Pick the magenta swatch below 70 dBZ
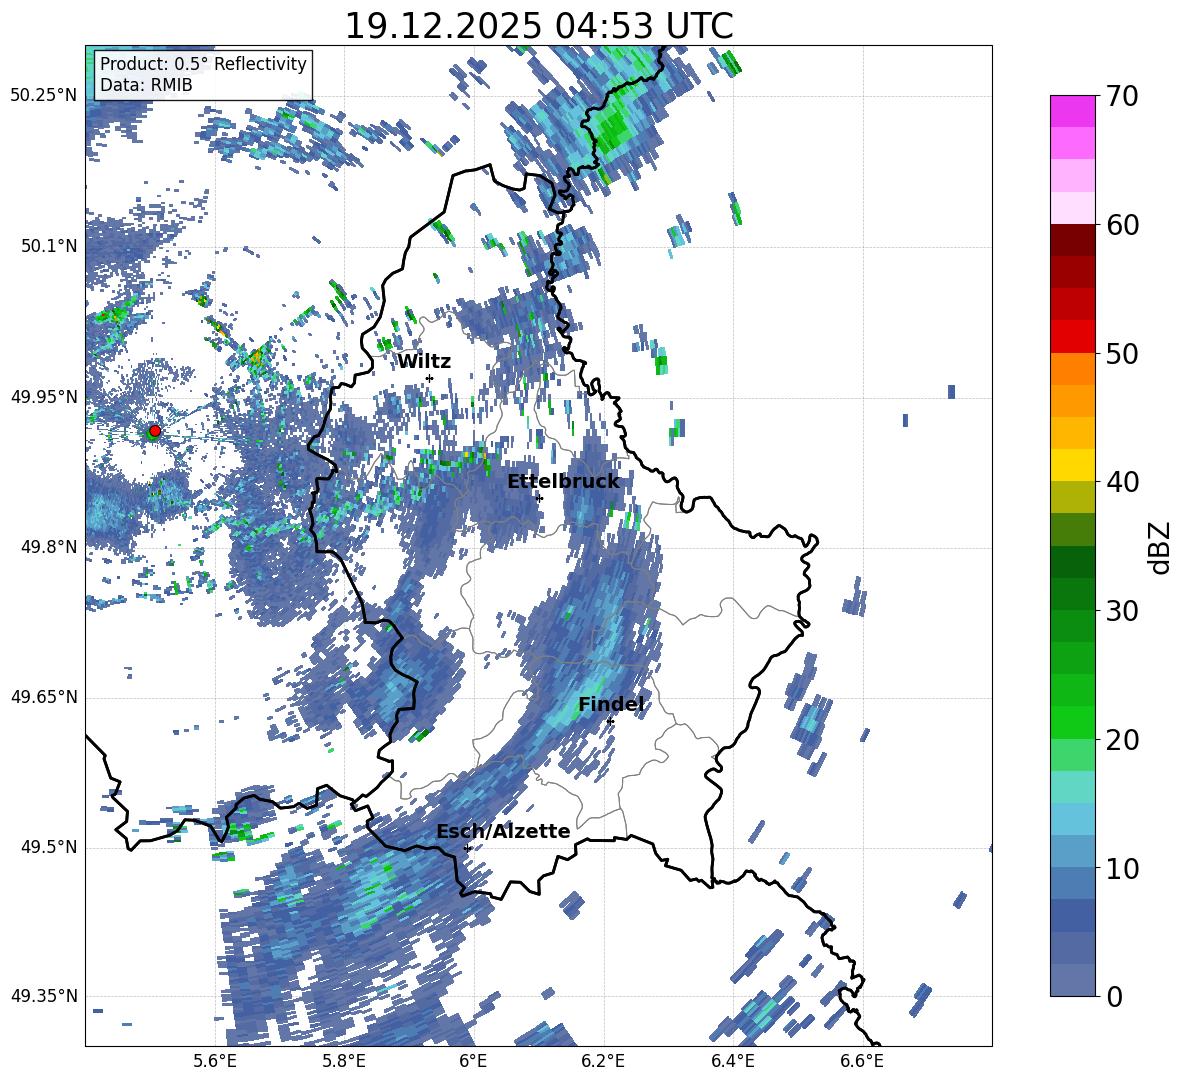This screenshot has width=1184, height=1081. point(1072,111)
